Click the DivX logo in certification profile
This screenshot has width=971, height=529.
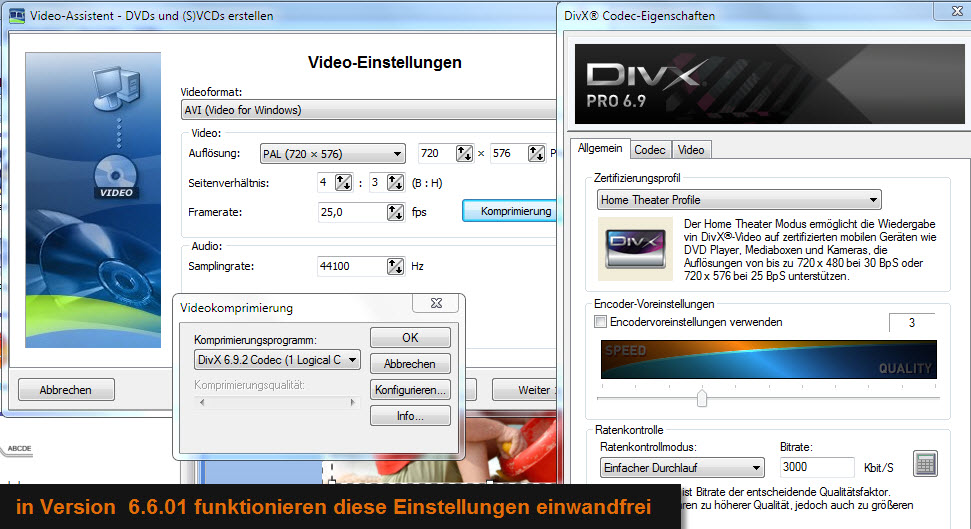(637, 248)
